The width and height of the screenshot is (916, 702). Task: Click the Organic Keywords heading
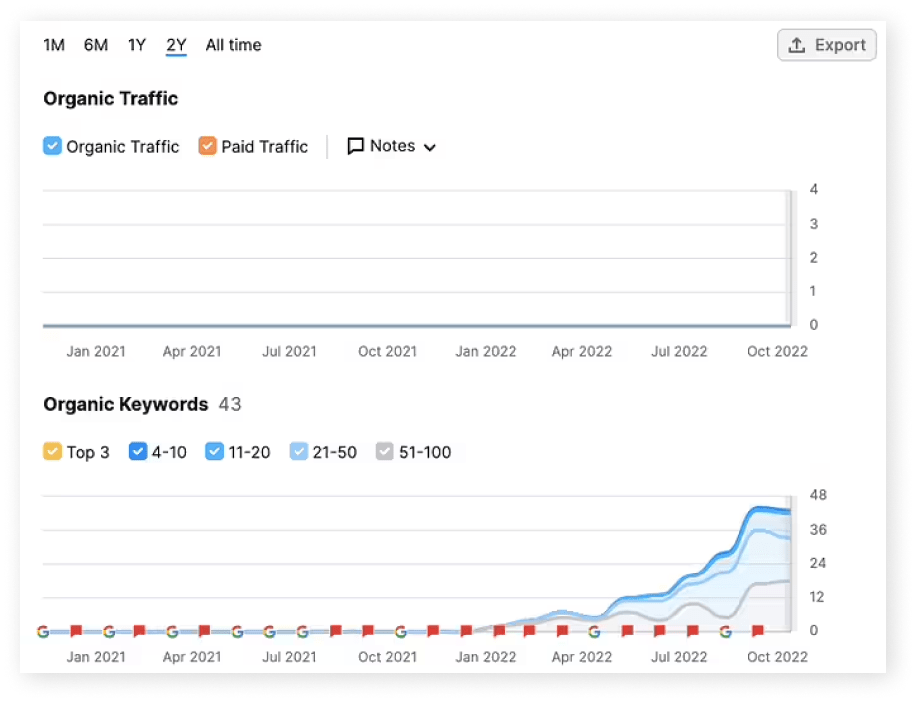126,404
